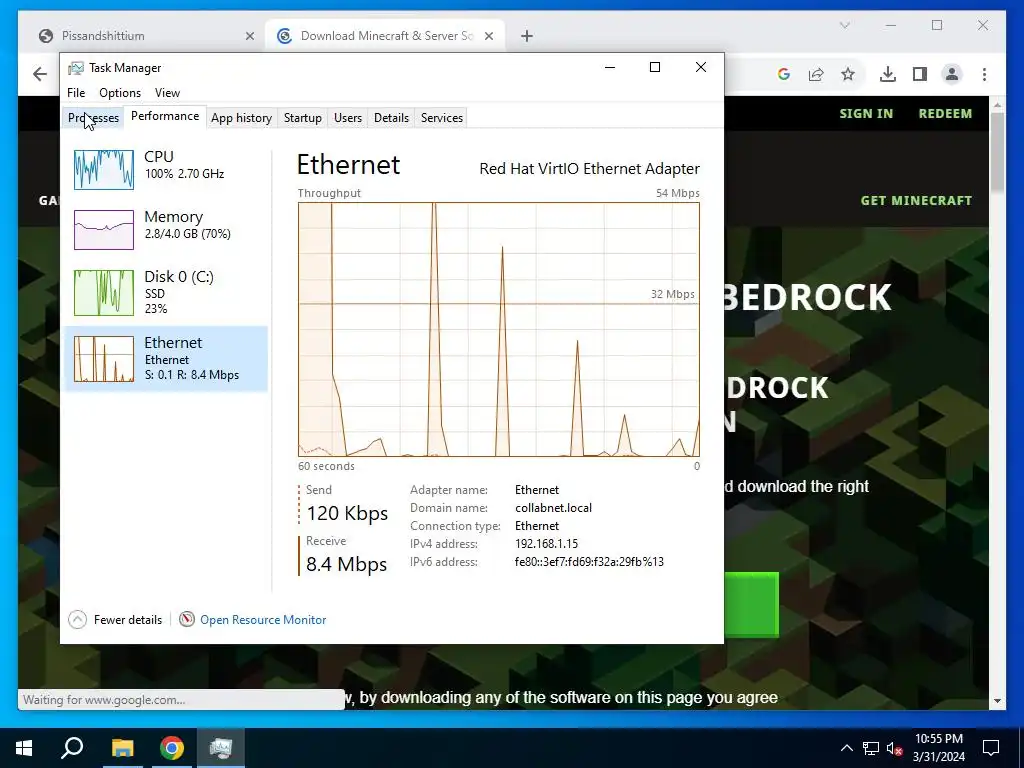Click the Send 120 Kbps value
The image size is (1024, 768).
347,513
